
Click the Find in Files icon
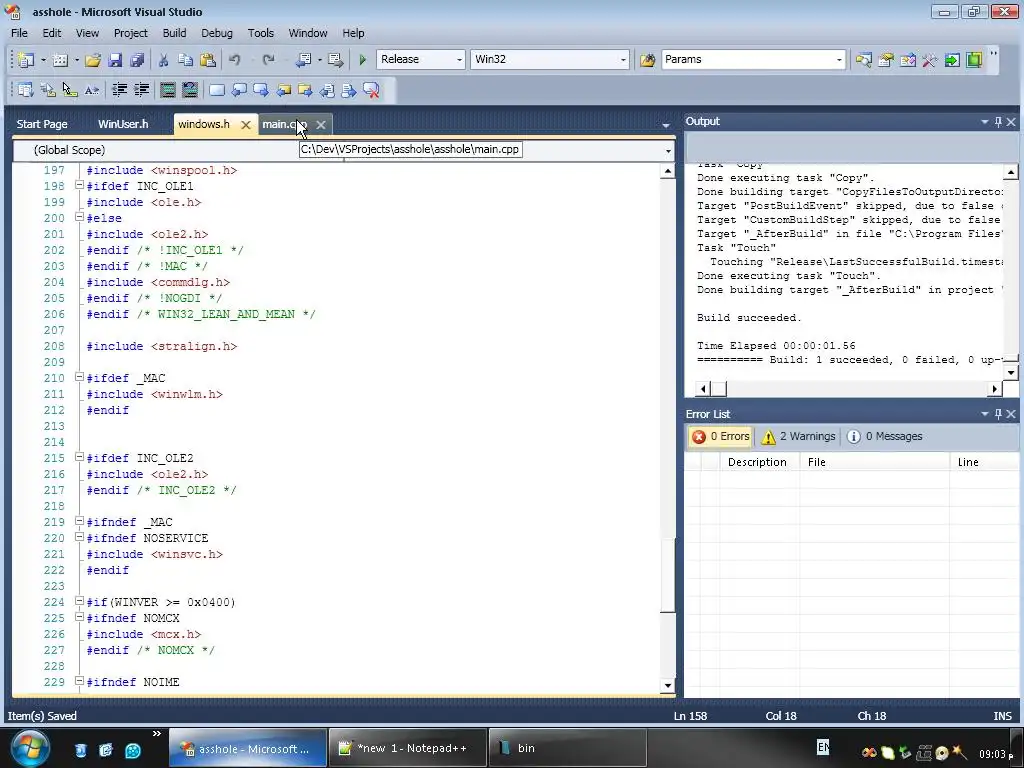[x=647, y=60]
